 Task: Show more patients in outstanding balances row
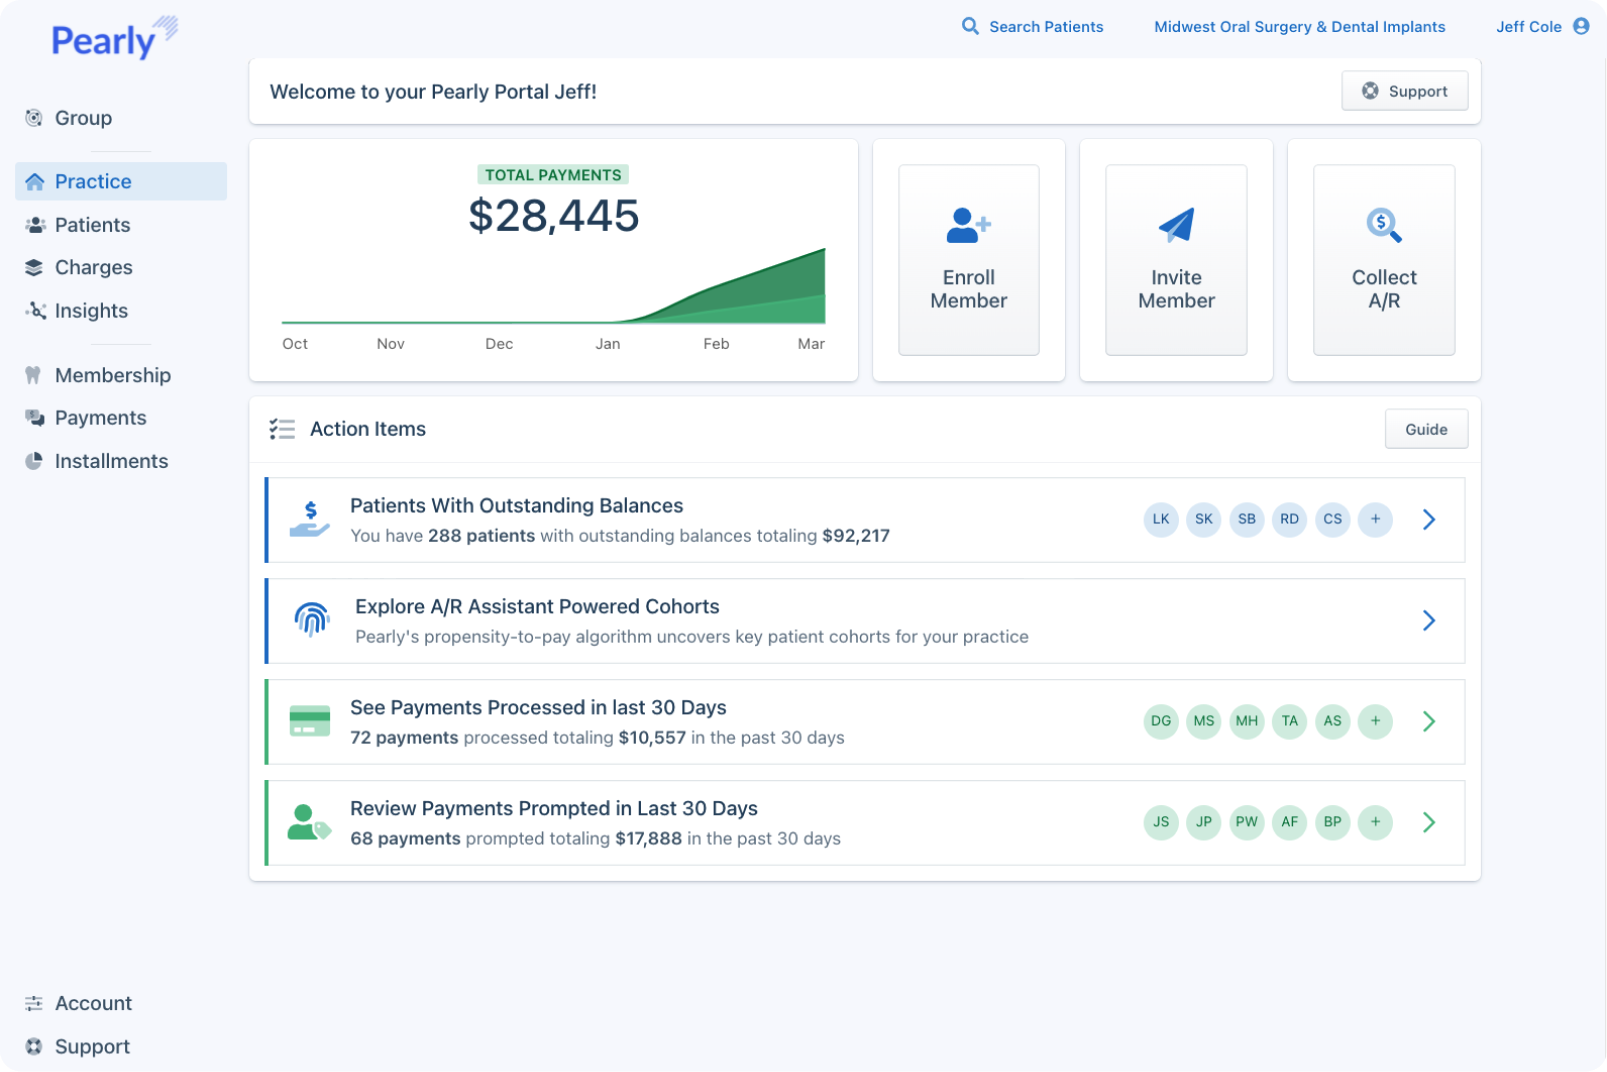(1376, 519)
